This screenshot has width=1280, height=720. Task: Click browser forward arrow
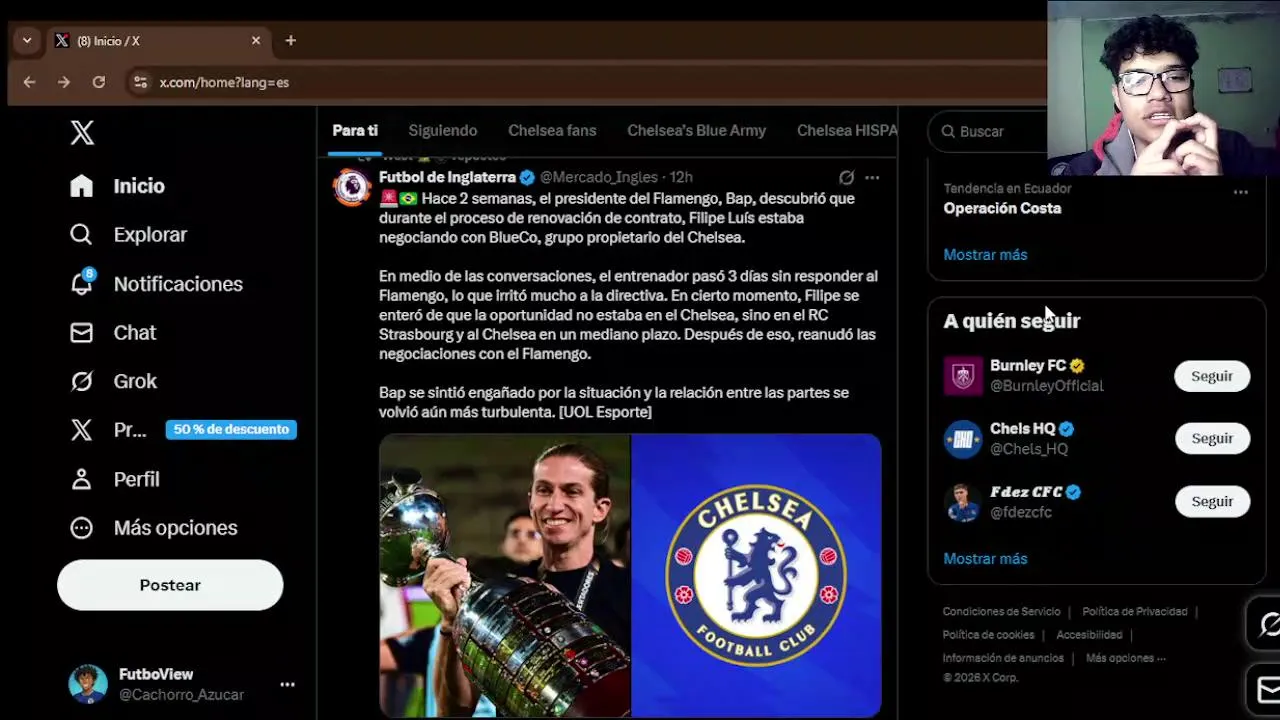pyautogui.click(x=64, y=82)
